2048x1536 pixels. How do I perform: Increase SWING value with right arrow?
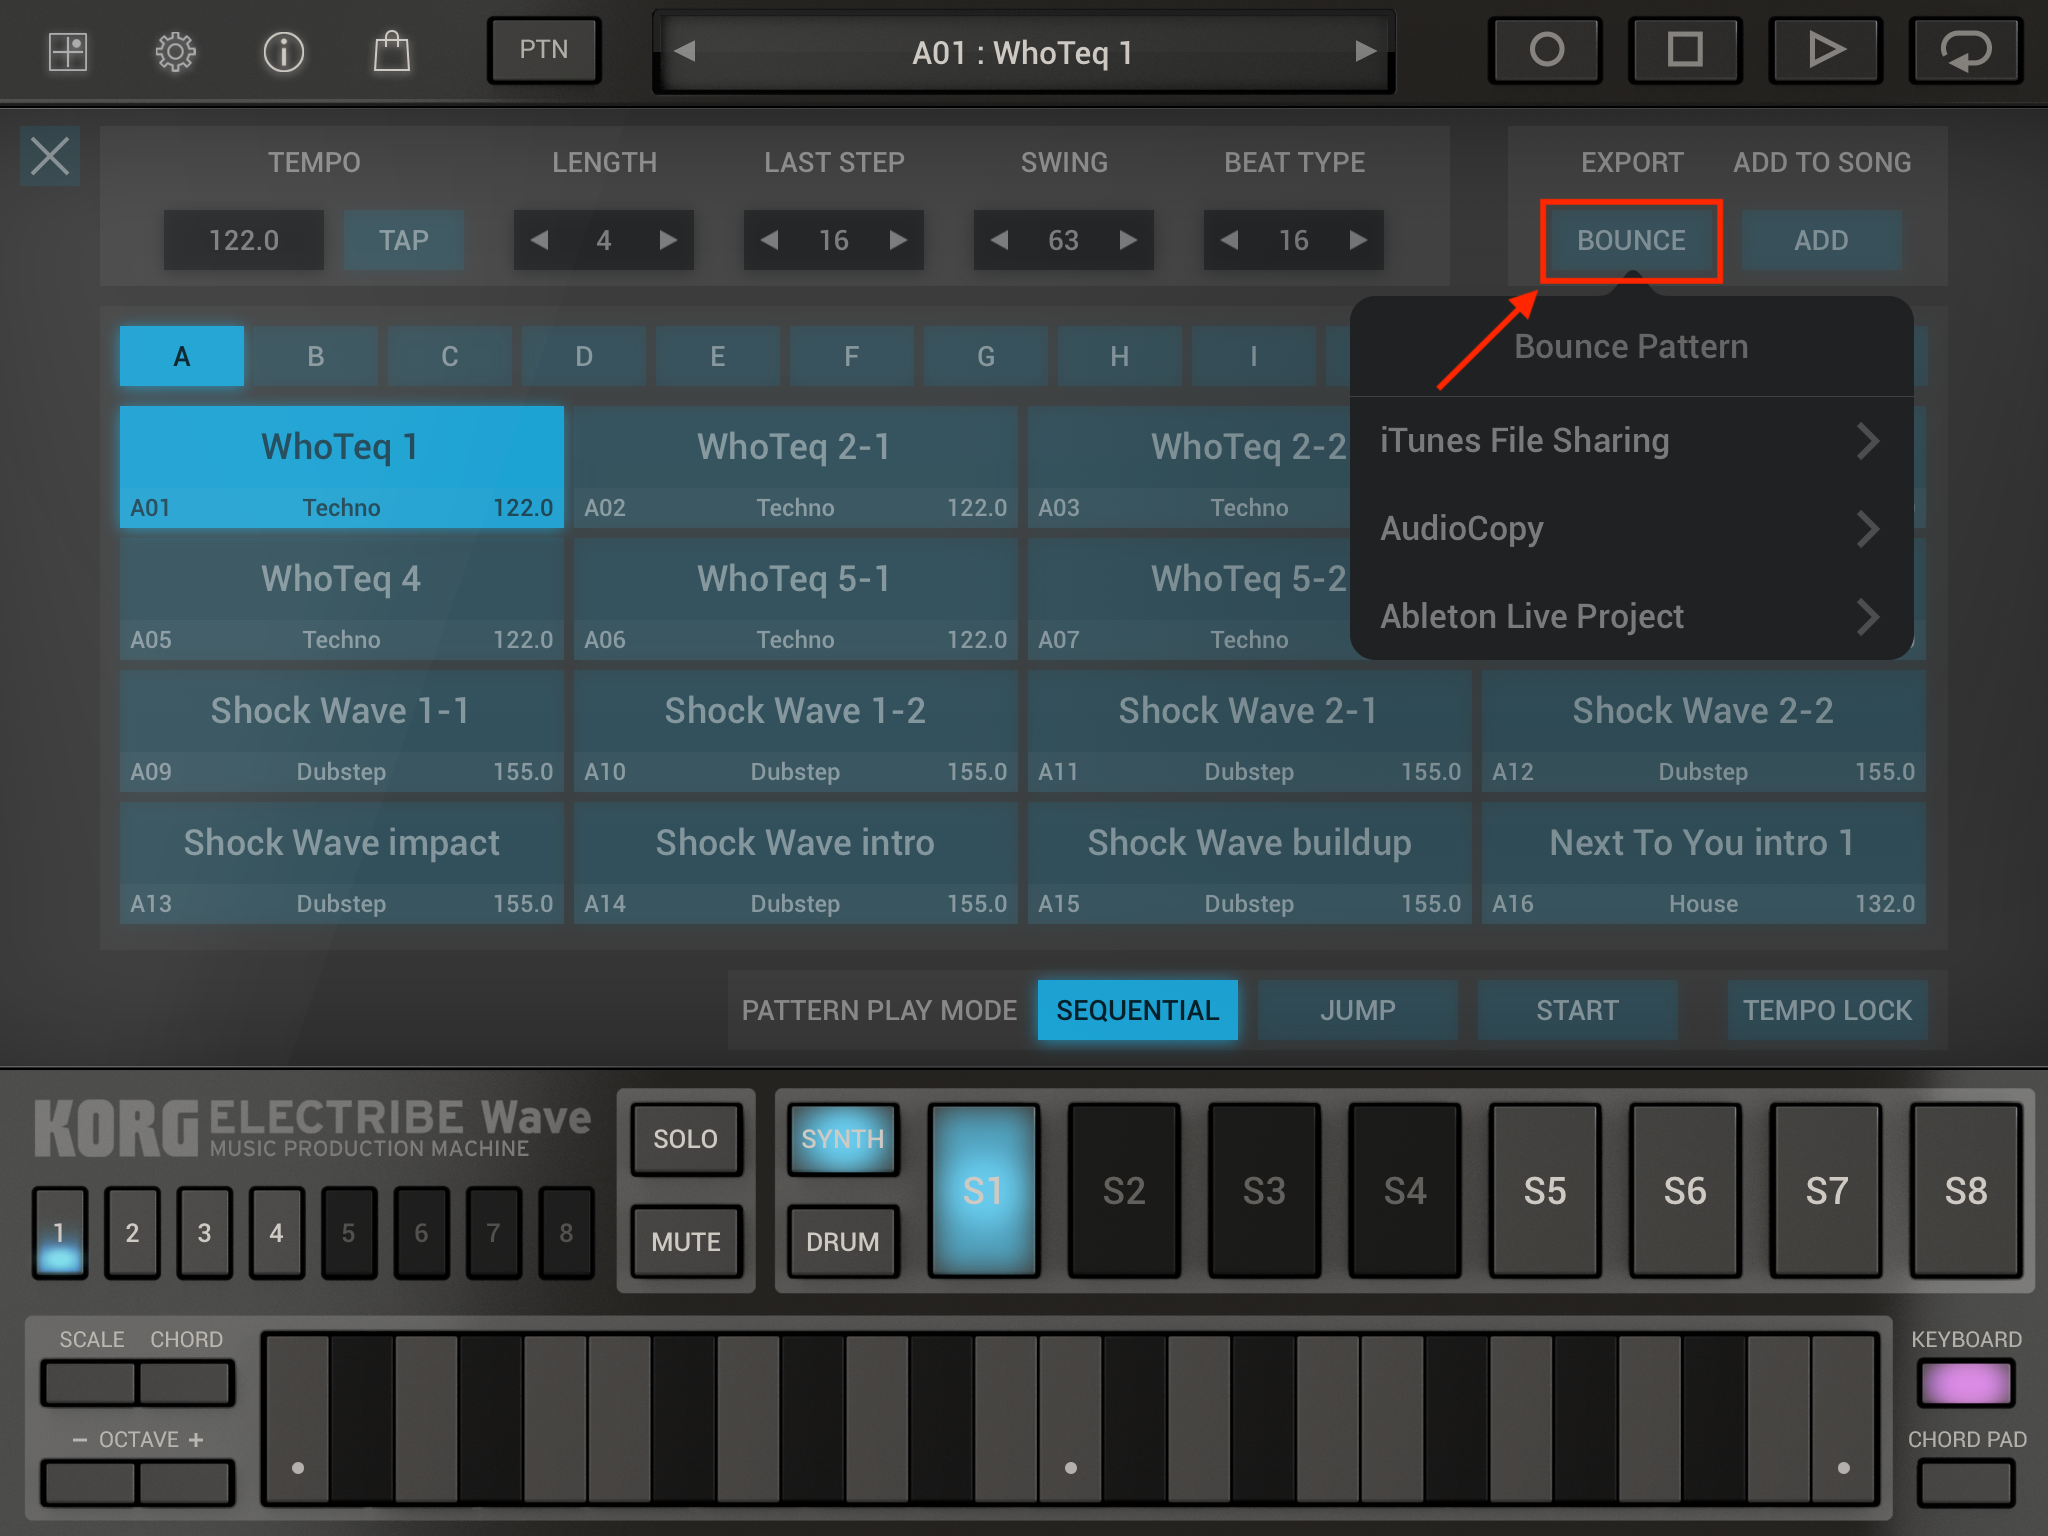[1128, 240]
